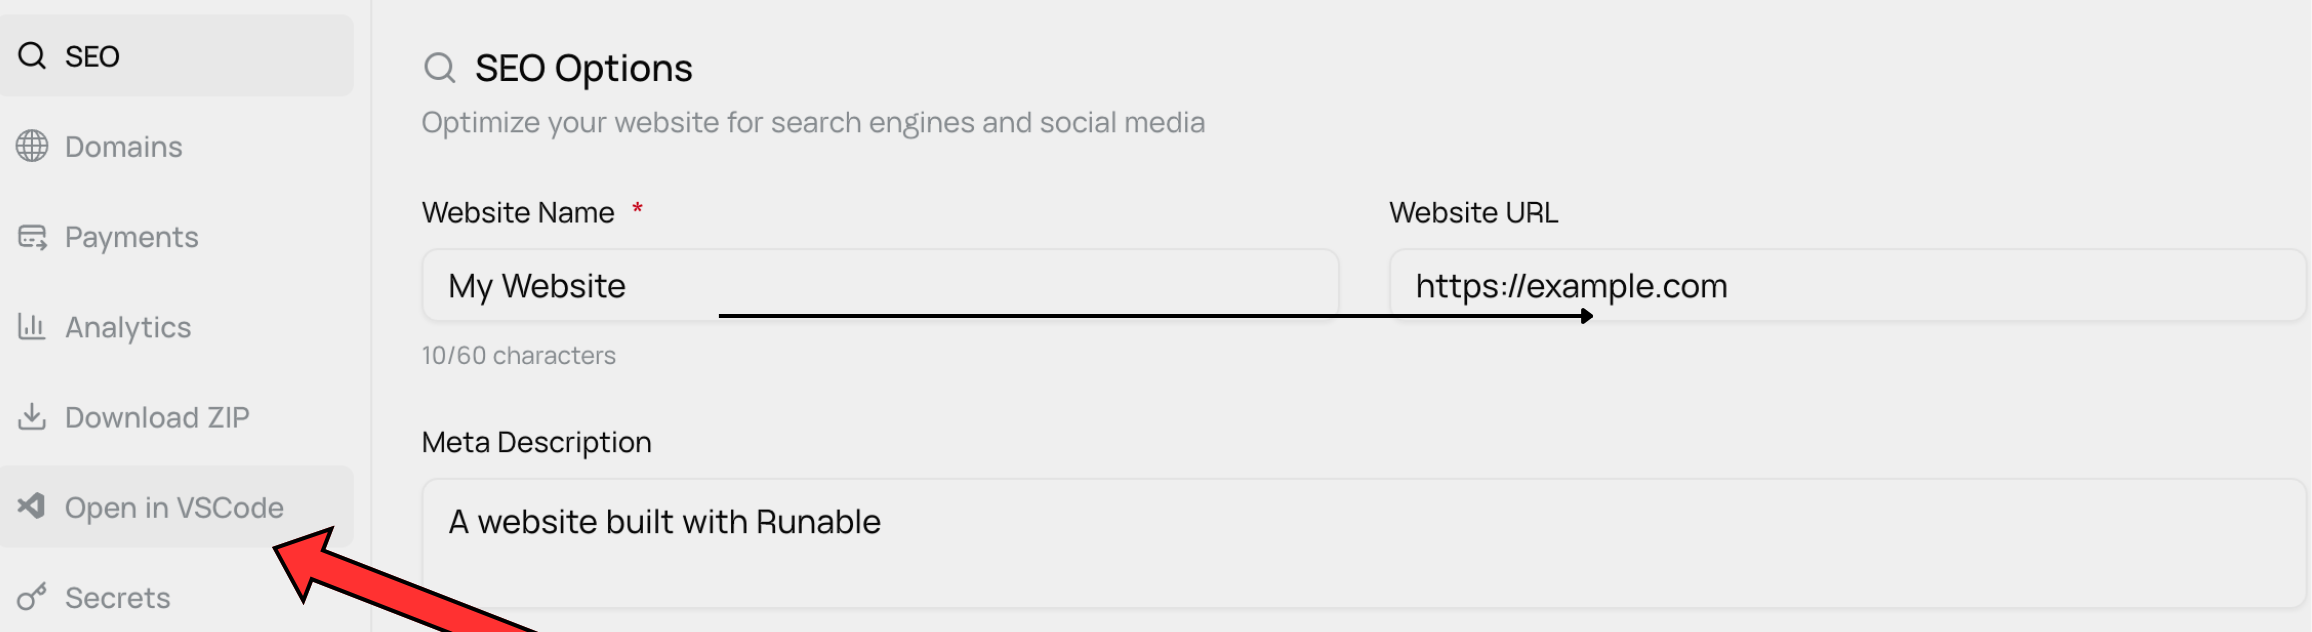Open the Secrets section label
Viewport: 2312px width, 632px height.
(118, 598)
